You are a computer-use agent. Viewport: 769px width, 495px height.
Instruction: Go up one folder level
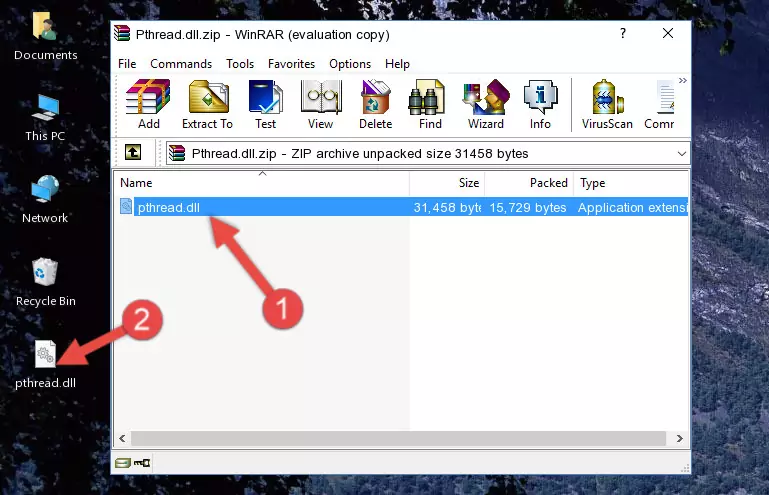pyautogui.click(x=133, y=153)
